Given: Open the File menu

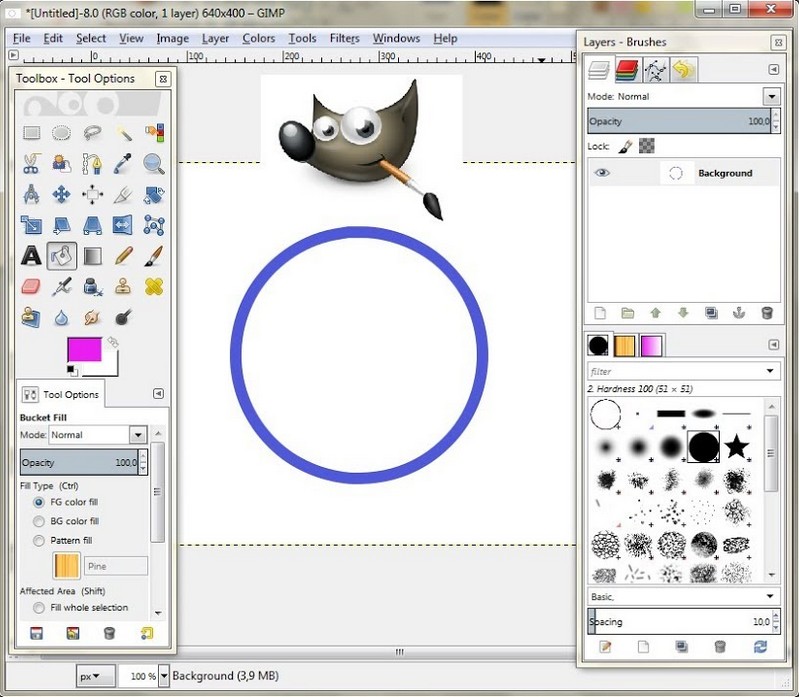Looking at the screenshot, I should (21, 38).
